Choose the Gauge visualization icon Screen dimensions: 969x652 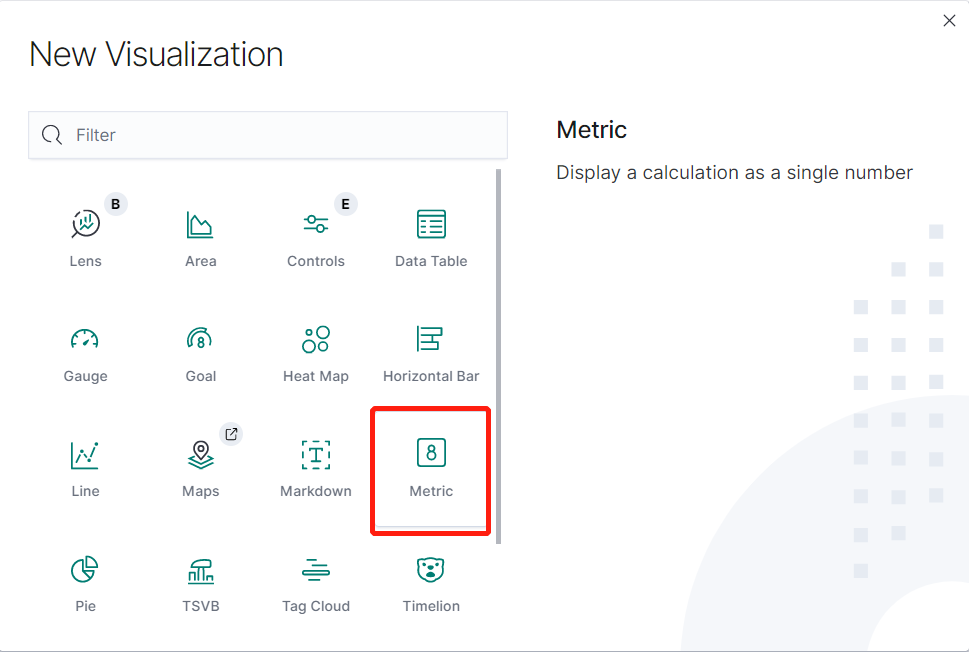pos(85,339)
